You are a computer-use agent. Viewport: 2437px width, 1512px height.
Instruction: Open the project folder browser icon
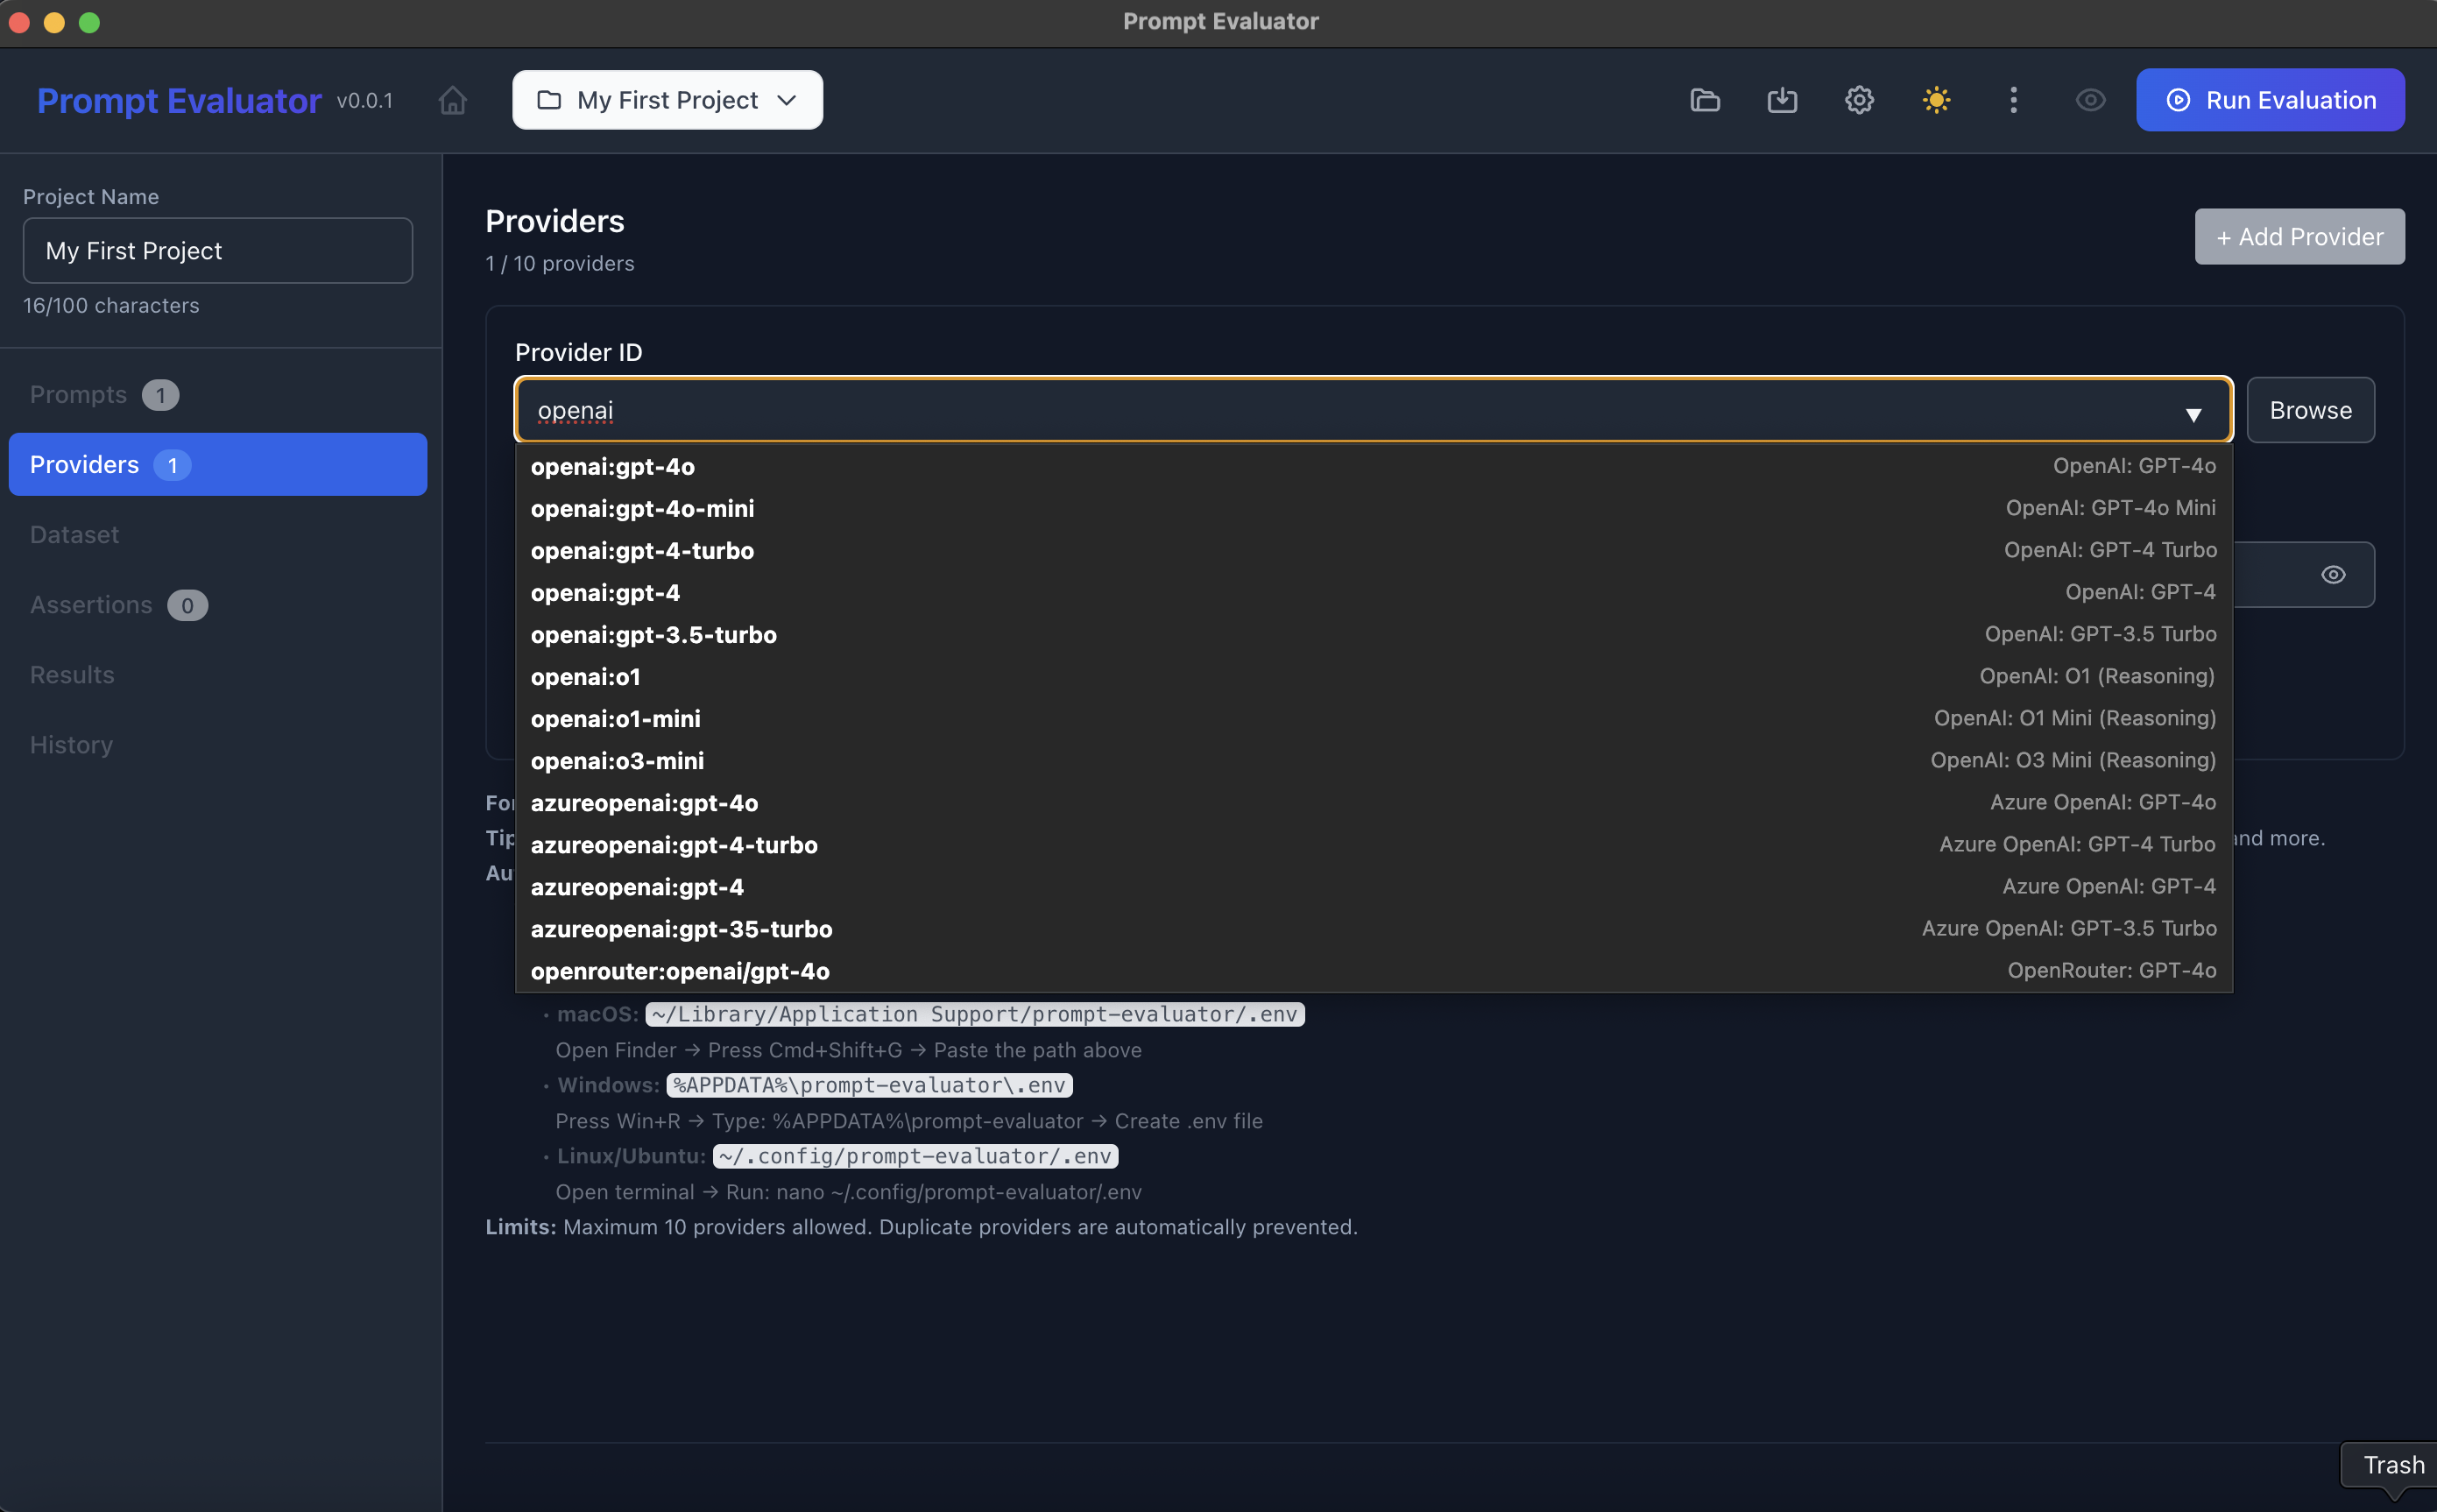tap(1704, 100)
